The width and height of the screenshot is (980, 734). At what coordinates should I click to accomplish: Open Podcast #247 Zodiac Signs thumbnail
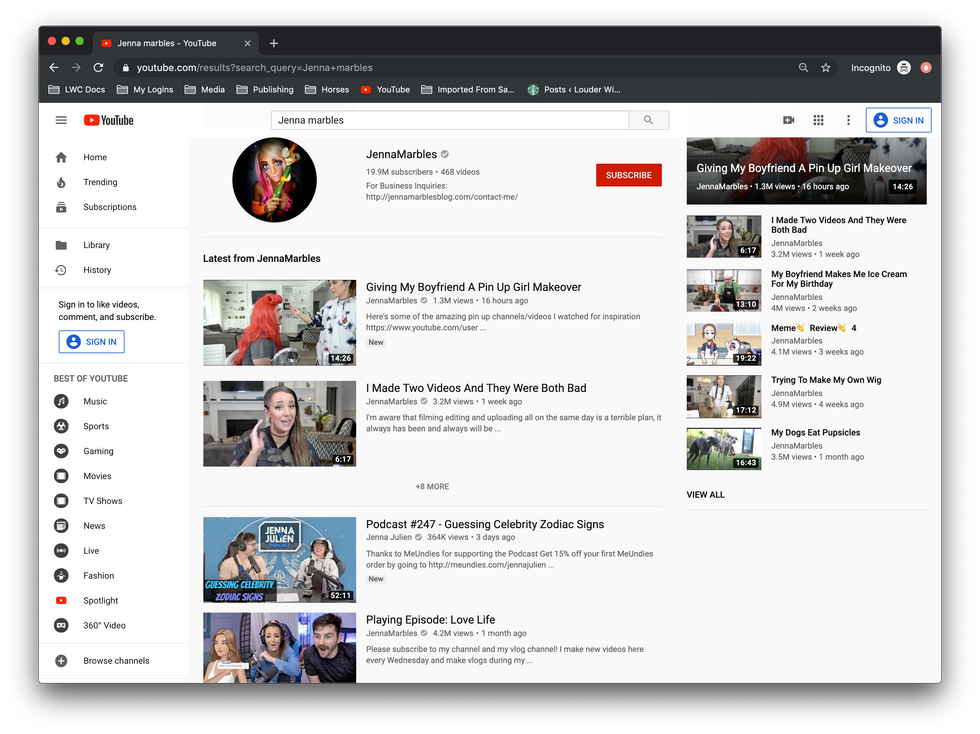pos(279,560)
